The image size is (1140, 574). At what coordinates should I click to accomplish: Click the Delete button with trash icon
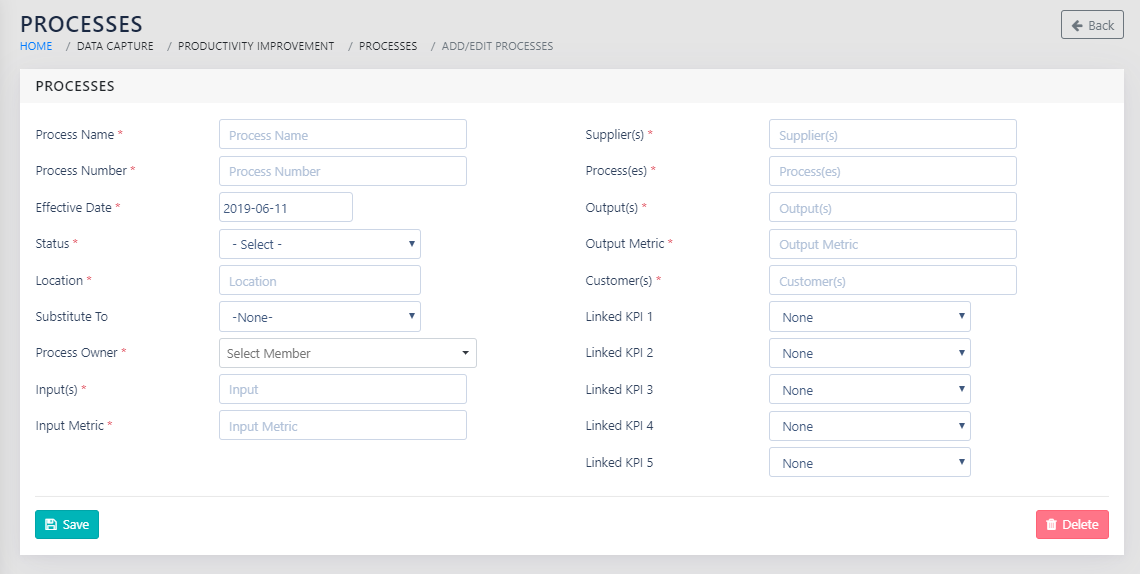(x=1072, y=524)
